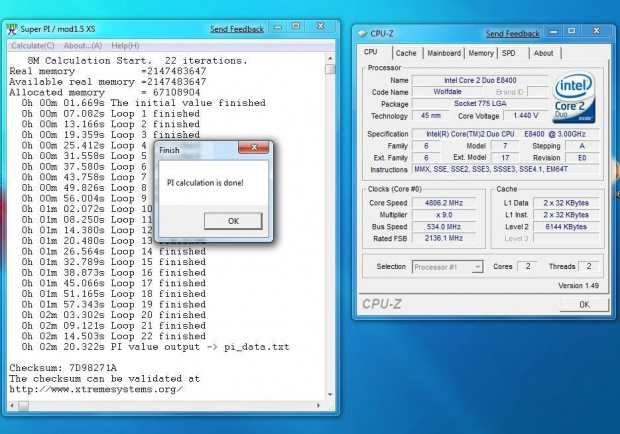Click the CPU-Z OK button
This screenshot has width=620, height=434.
coord(584,305)
